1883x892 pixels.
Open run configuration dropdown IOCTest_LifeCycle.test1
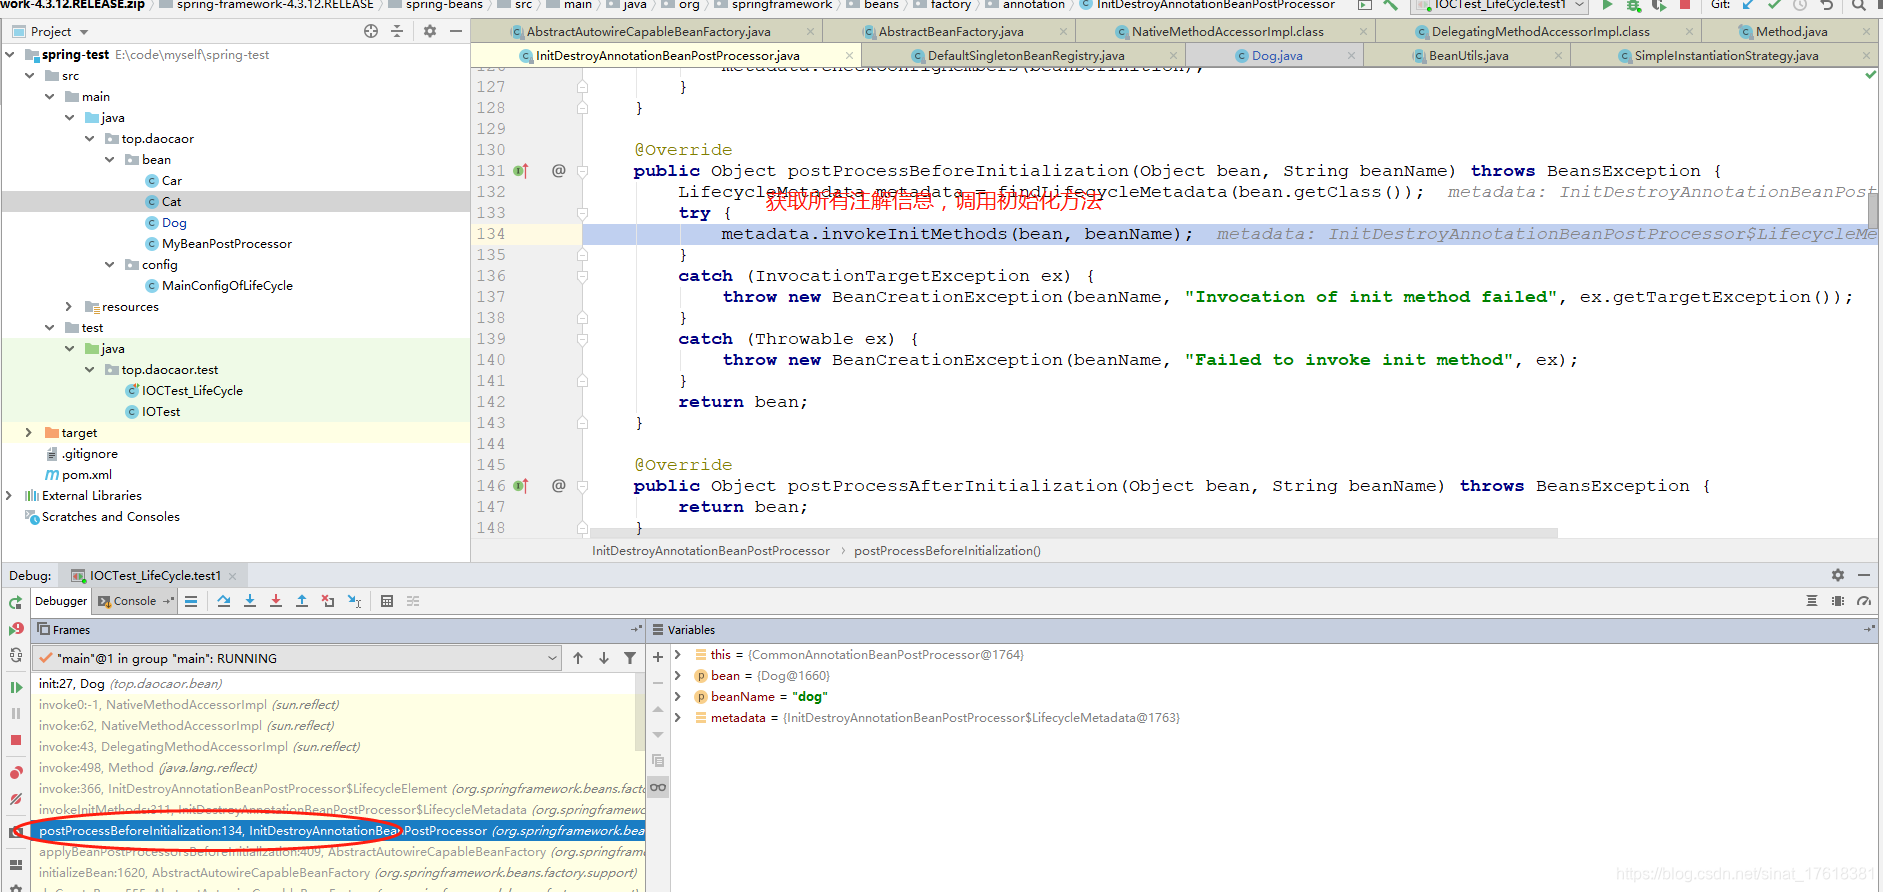(x=1499, y=5)
